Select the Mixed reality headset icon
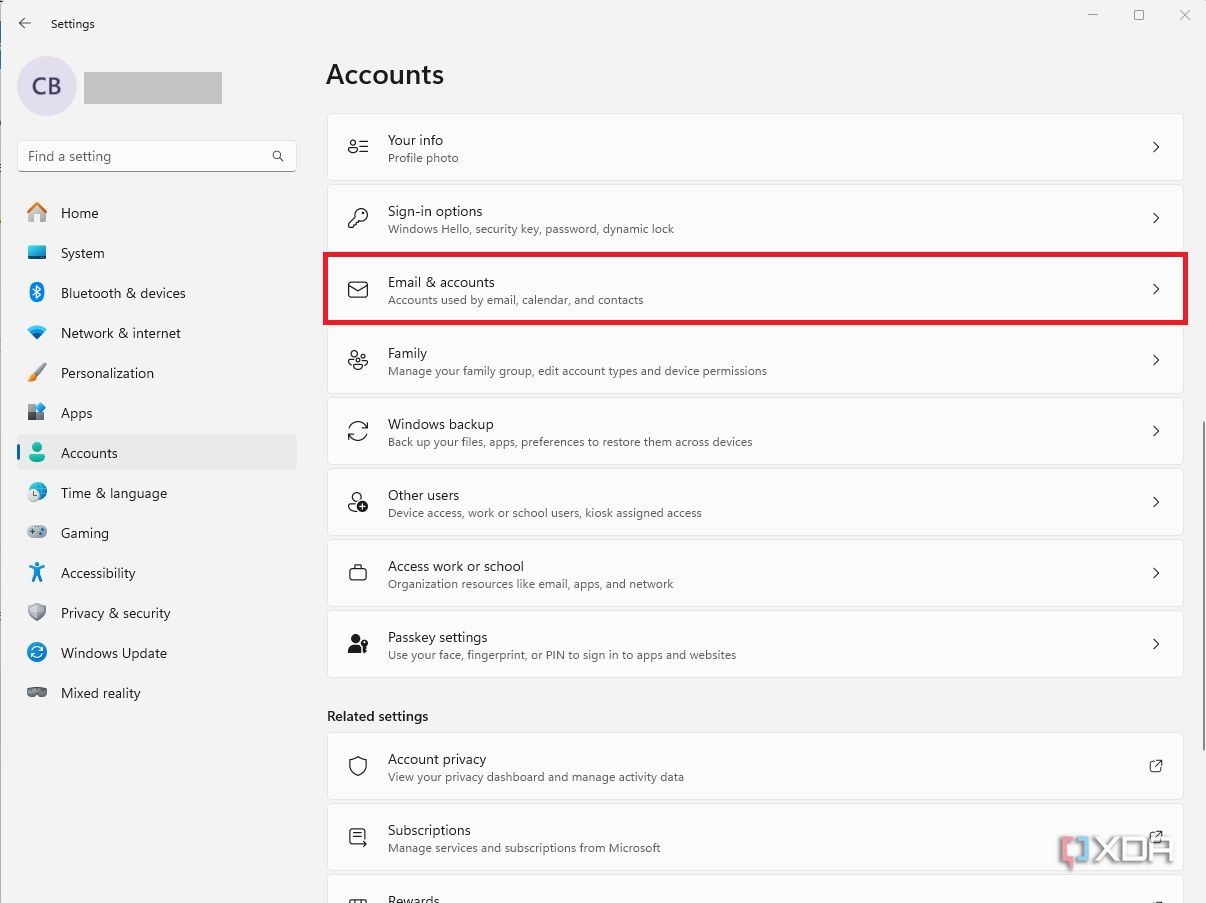This screenshot has height=903, width=1206. 37,693
